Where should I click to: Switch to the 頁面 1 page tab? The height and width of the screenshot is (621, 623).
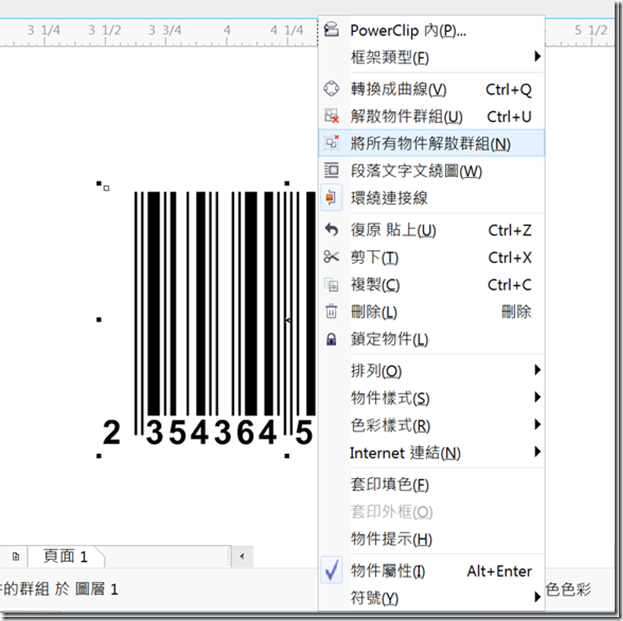click(x=66, y=556)
